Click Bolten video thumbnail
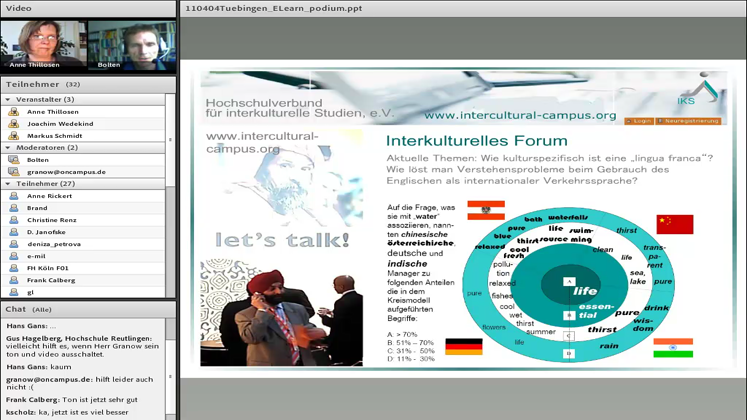This screenshot has width=747, height=420. click(x=132, y=45)
